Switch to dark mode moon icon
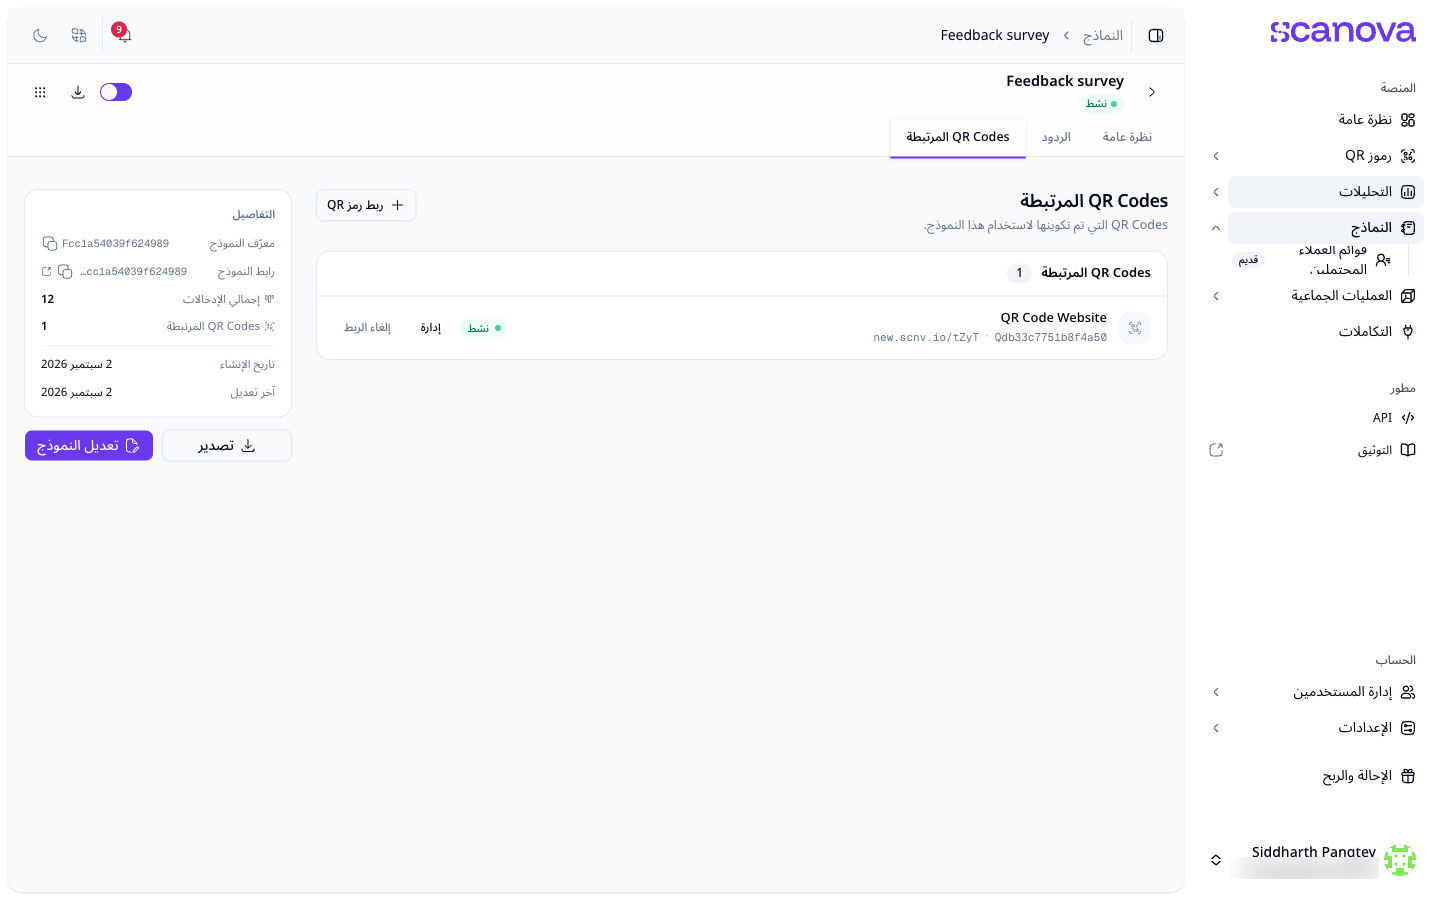 coord(40,35)
